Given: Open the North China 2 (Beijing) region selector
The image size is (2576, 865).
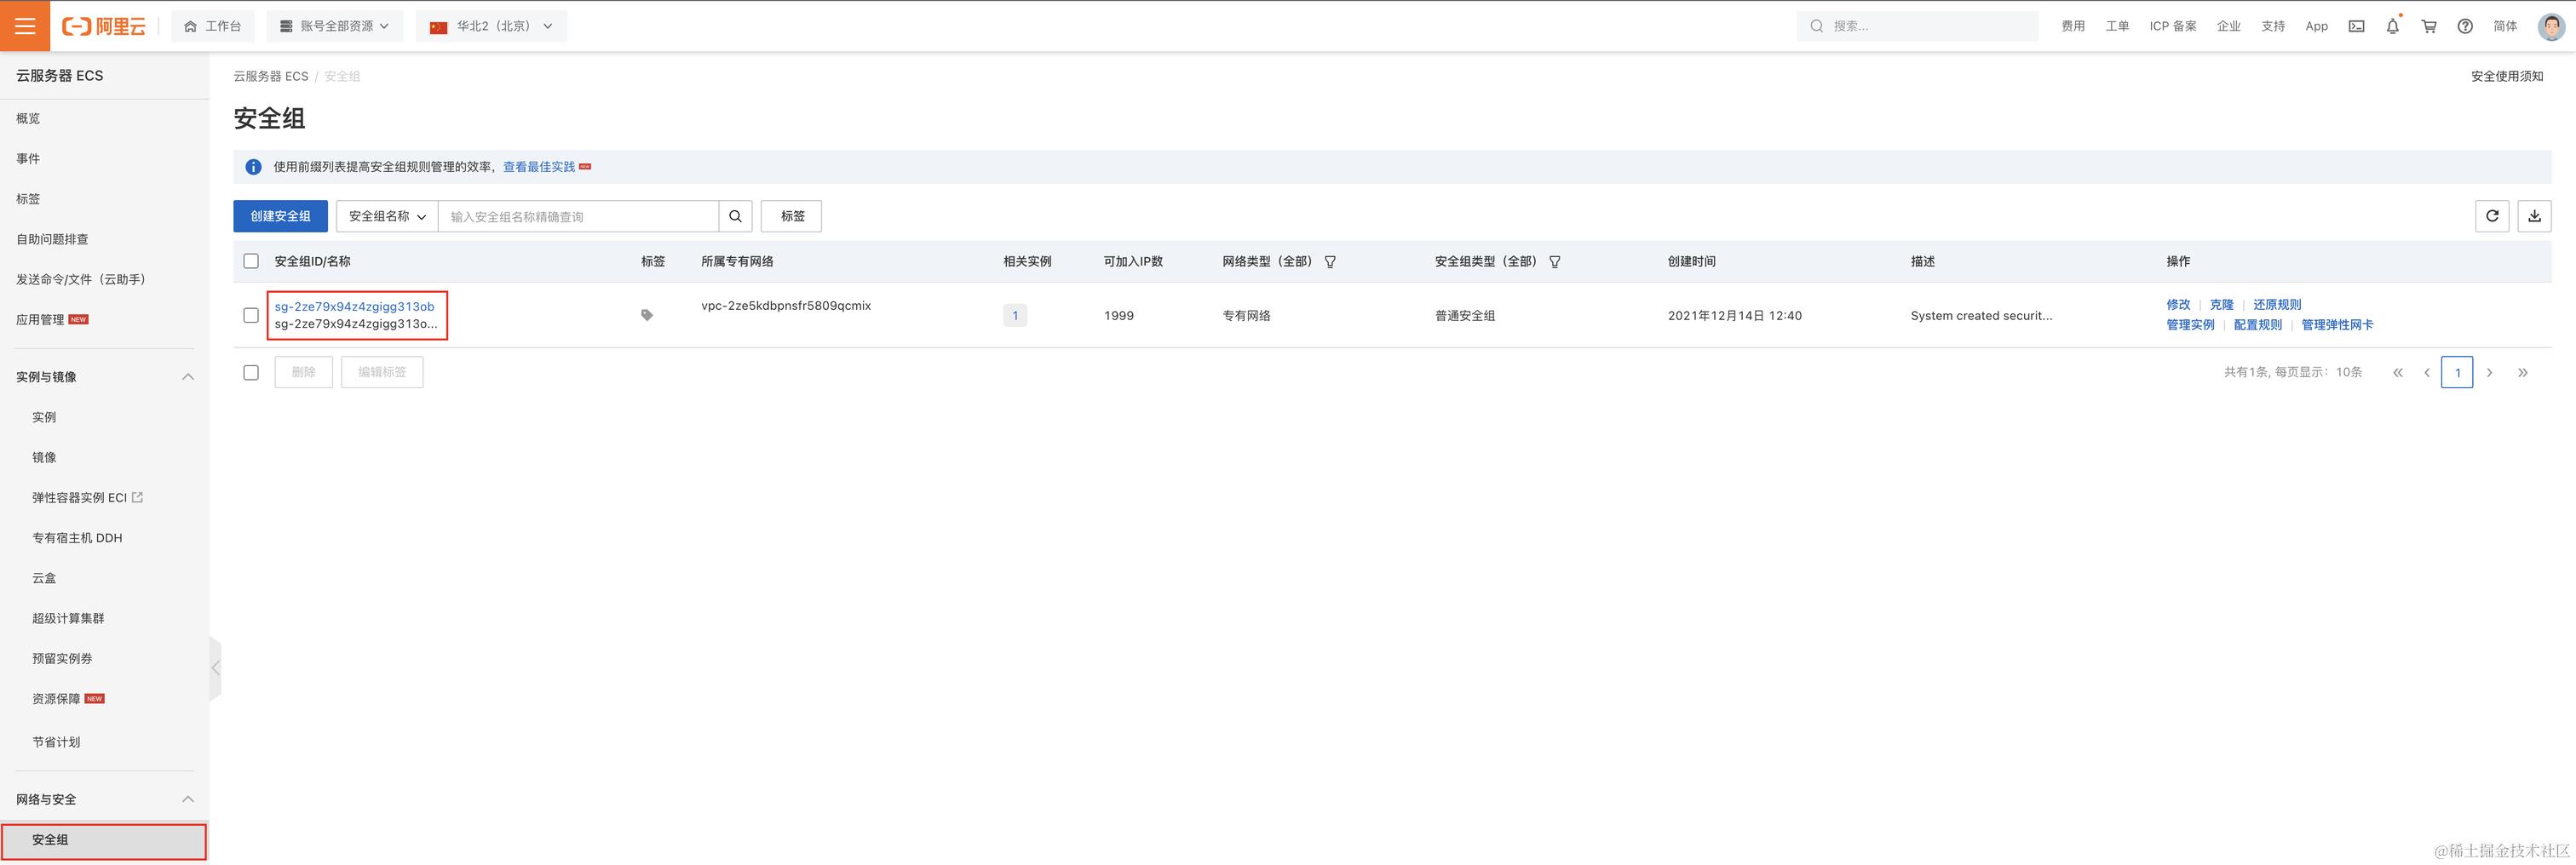Looking at the screenshot, I should 491,26.
